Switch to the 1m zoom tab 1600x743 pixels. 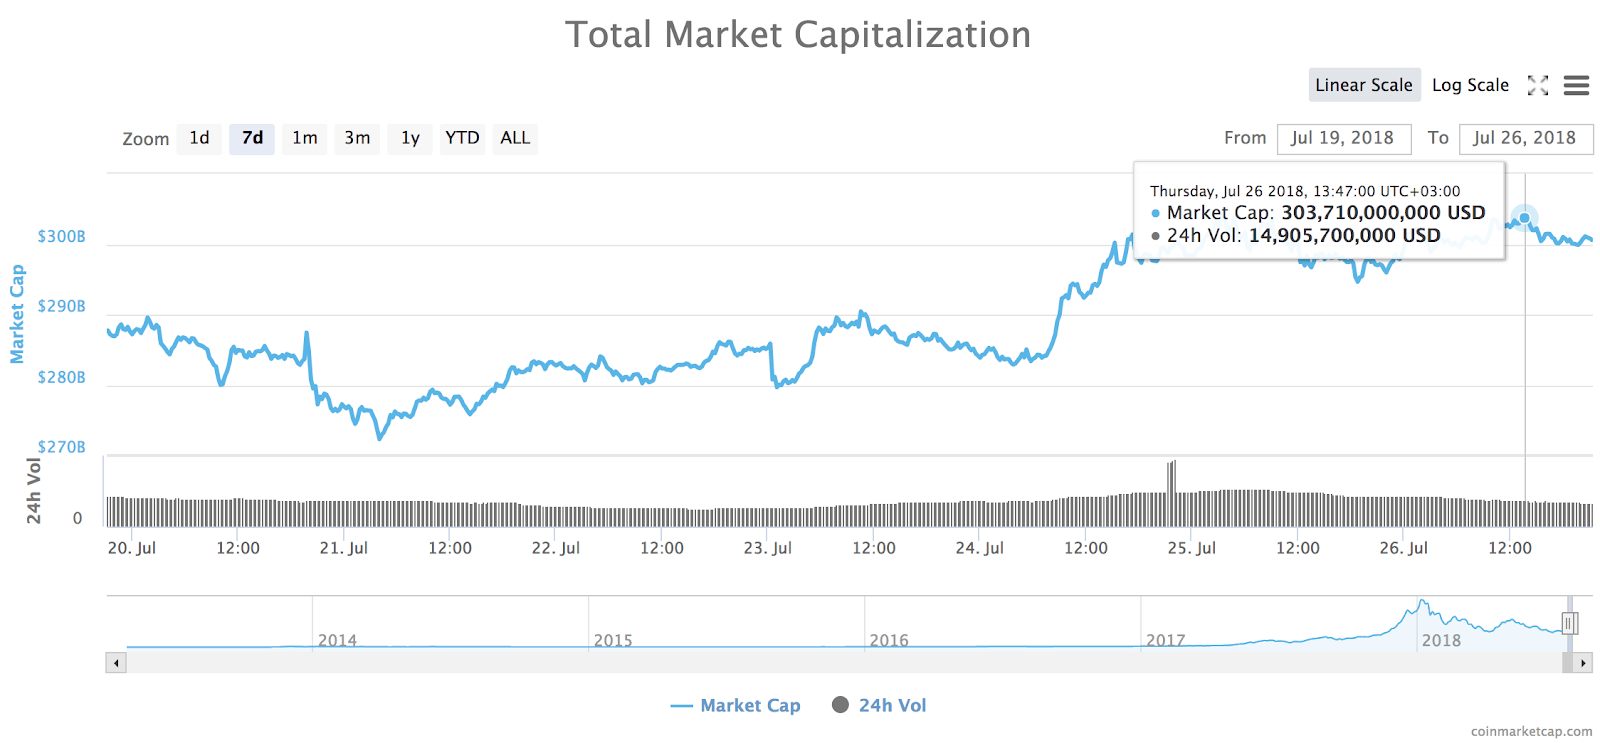tap(304, 138)
